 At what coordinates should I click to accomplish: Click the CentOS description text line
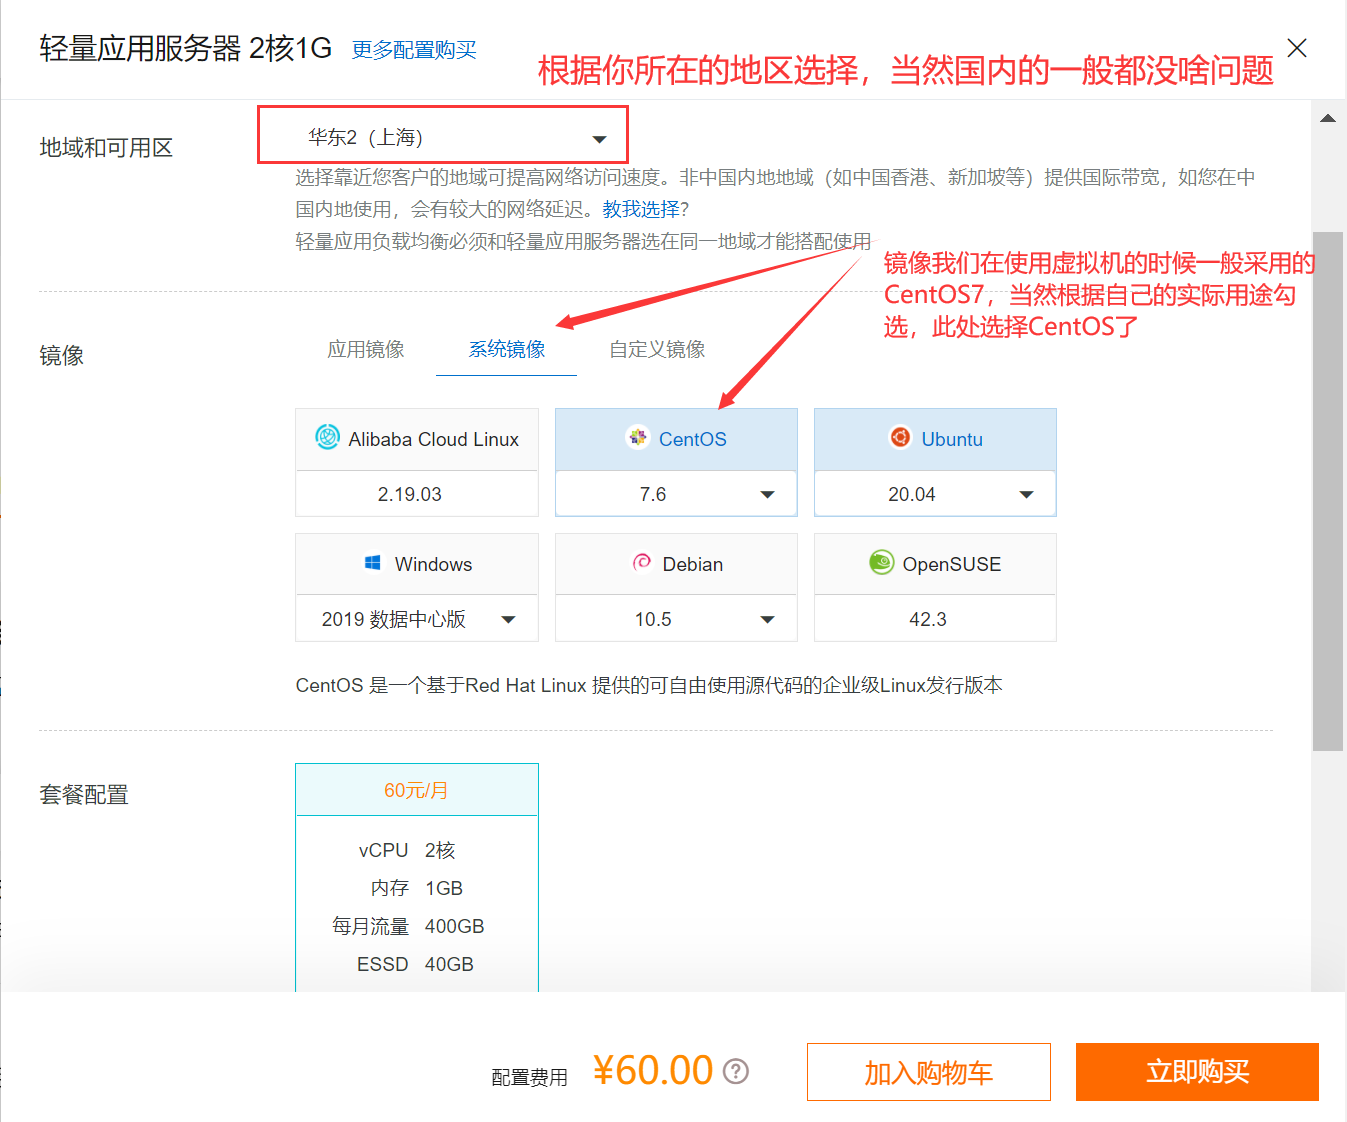coord(649,685)
